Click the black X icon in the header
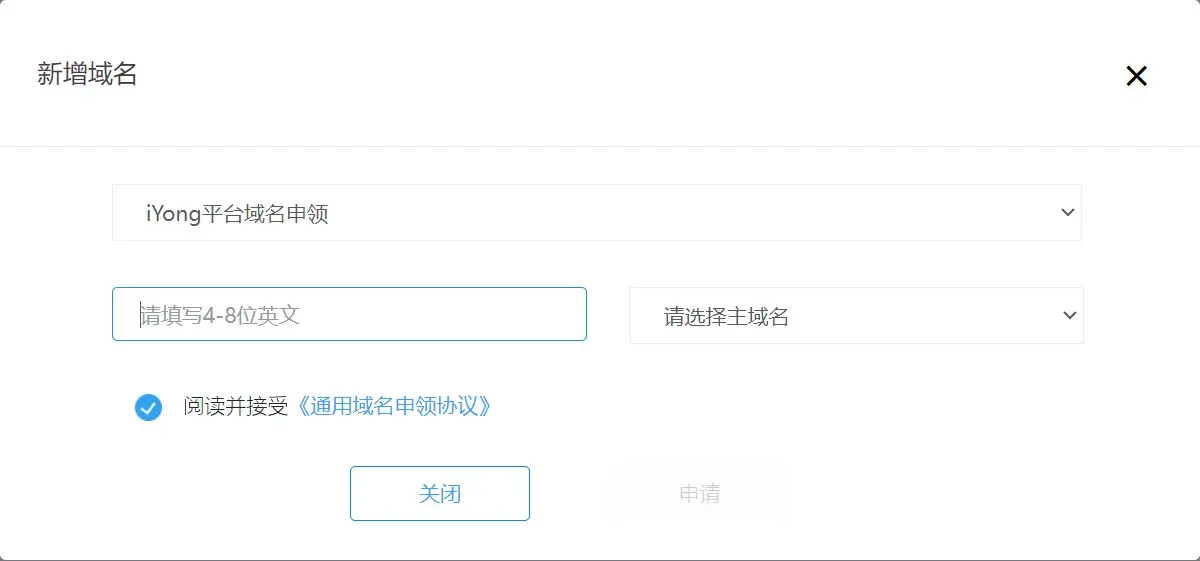1200x561 pixels. coord(1136,76)
